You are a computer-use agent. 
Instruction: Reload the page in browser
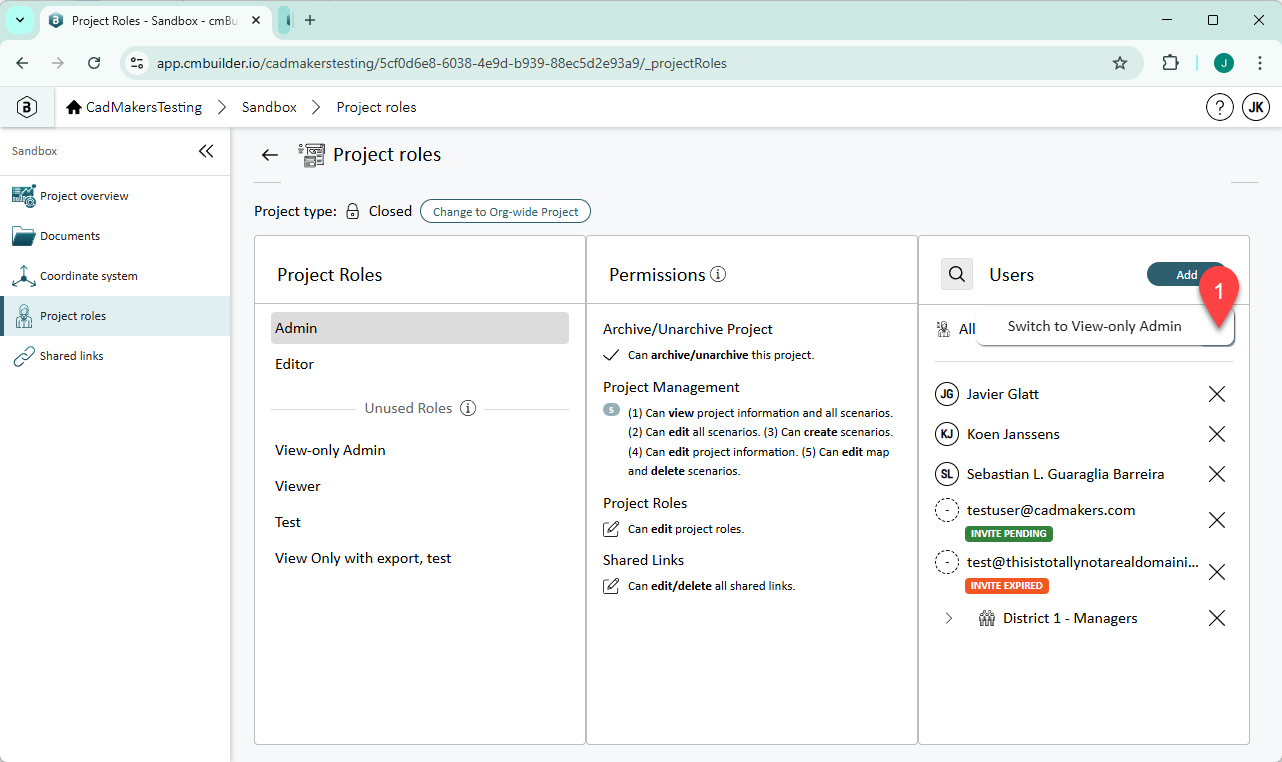94,63
